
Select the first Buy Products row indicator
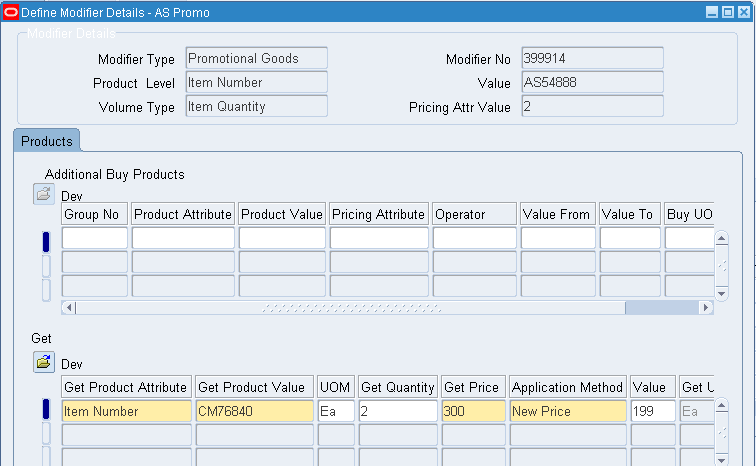(x=46, y=241)
